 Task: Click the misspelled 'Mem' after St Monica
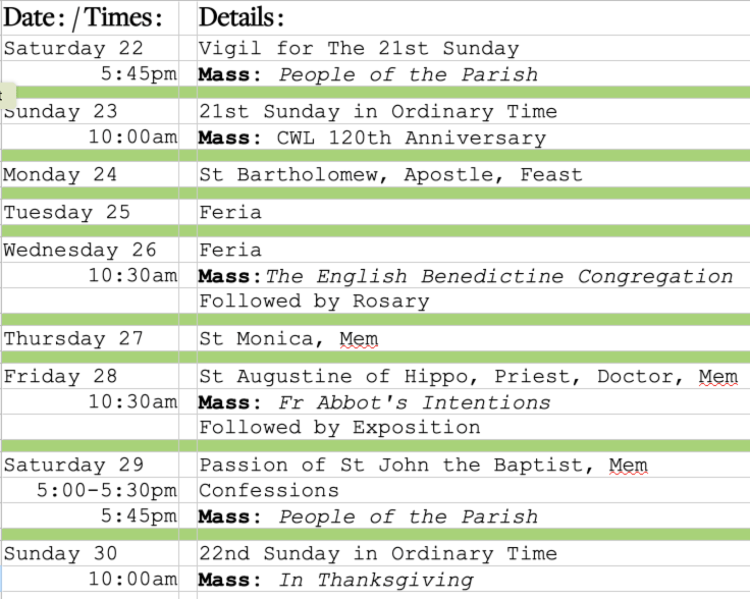pos(359,339)
